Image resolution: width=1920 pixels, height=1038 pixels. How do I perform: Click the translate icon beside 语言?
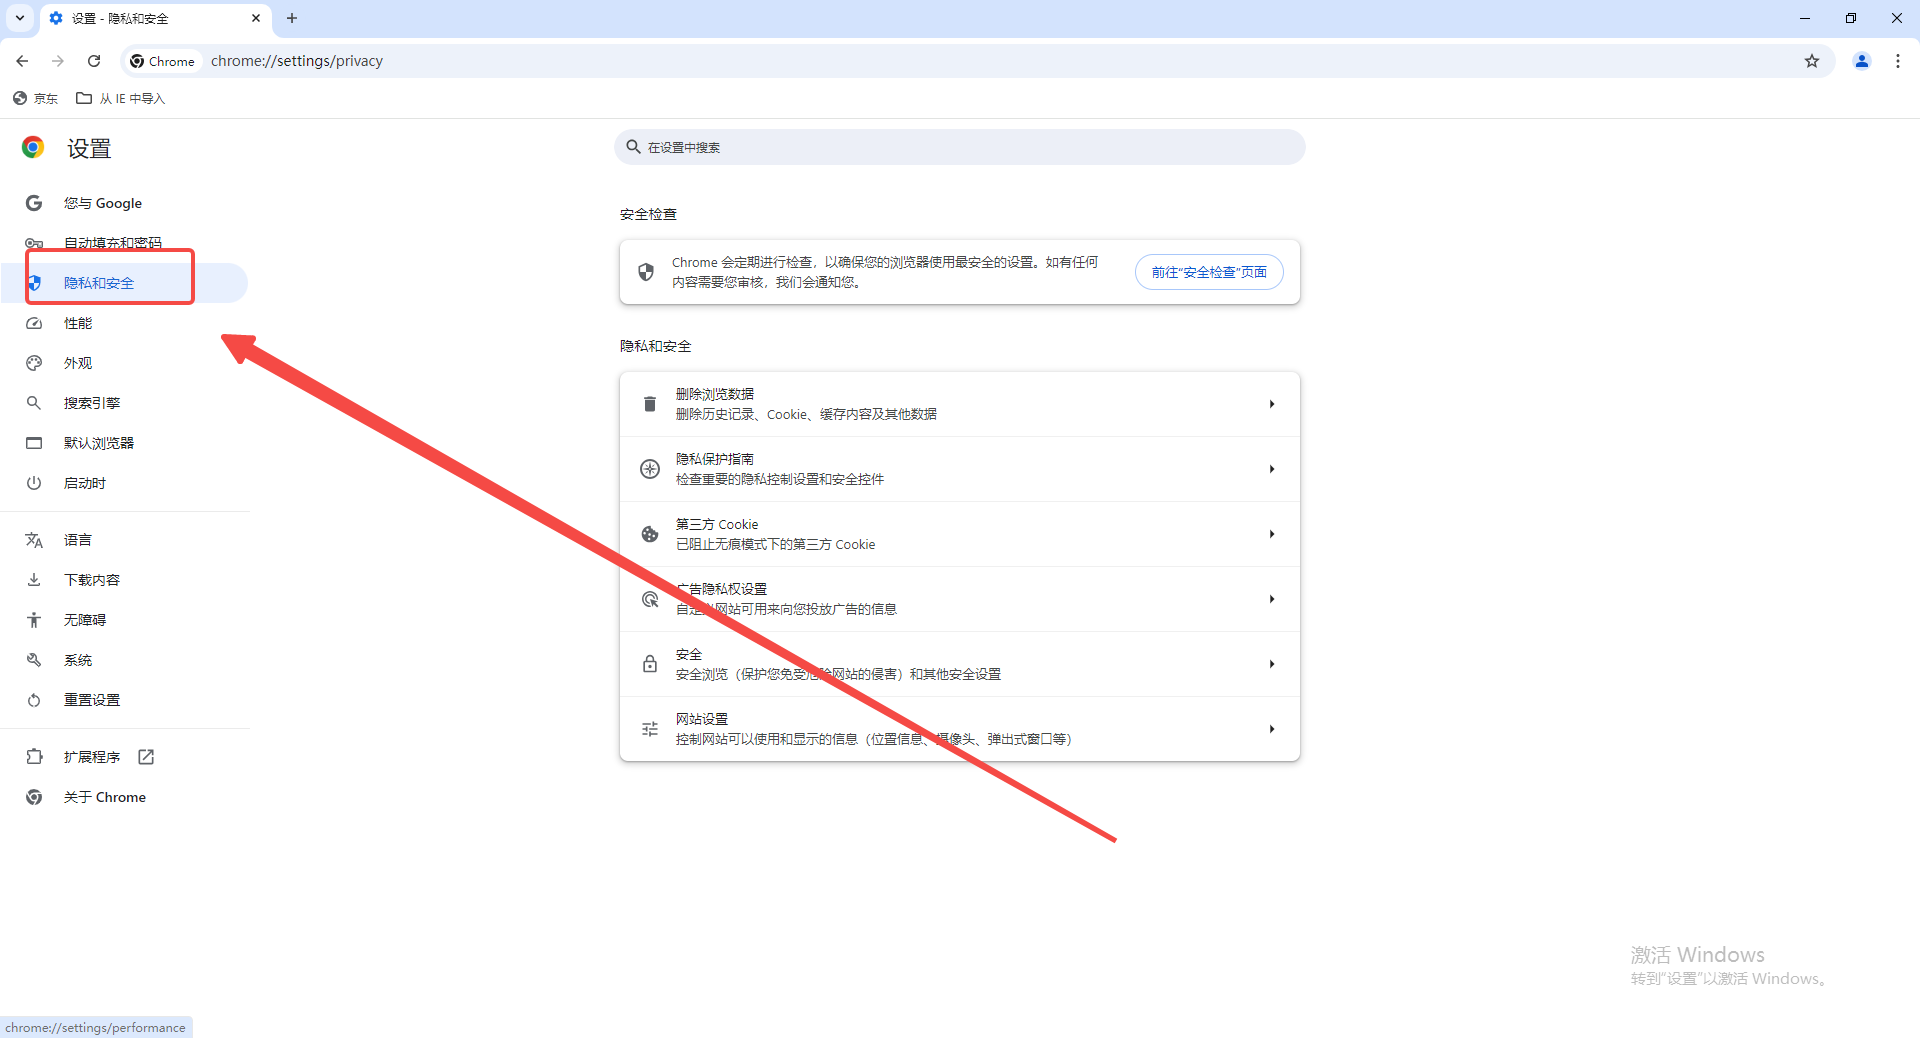point(34,540)
